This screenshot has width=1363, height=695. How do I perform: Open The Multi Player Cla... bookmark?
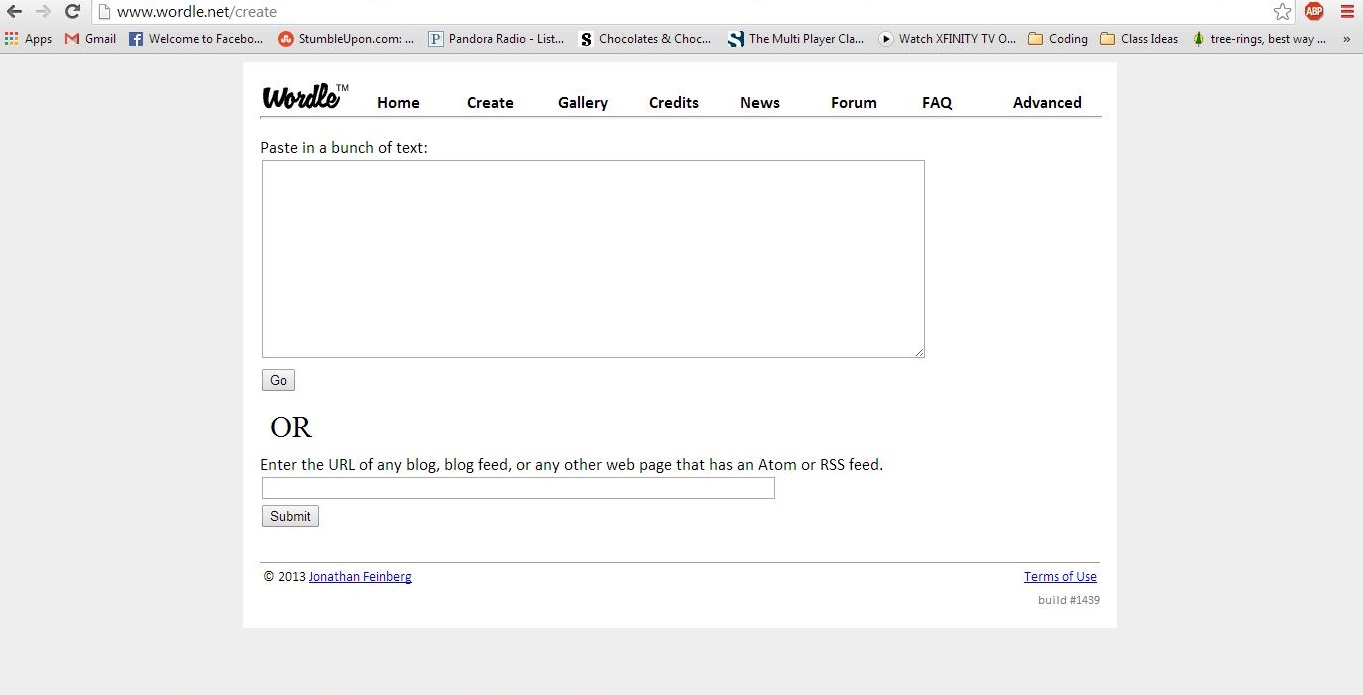[796, 39]
